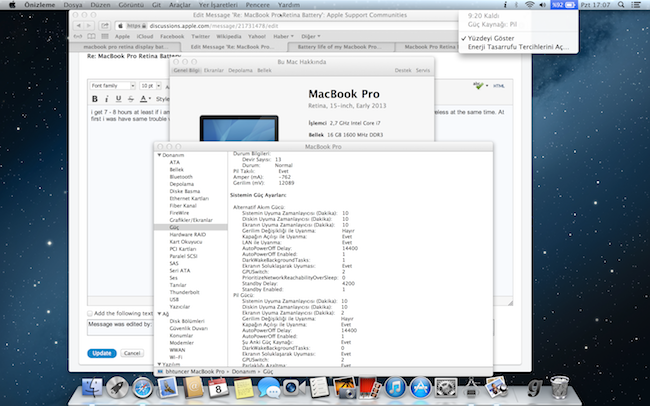Select Bluetooth in hardware tree

click(181, 177)
